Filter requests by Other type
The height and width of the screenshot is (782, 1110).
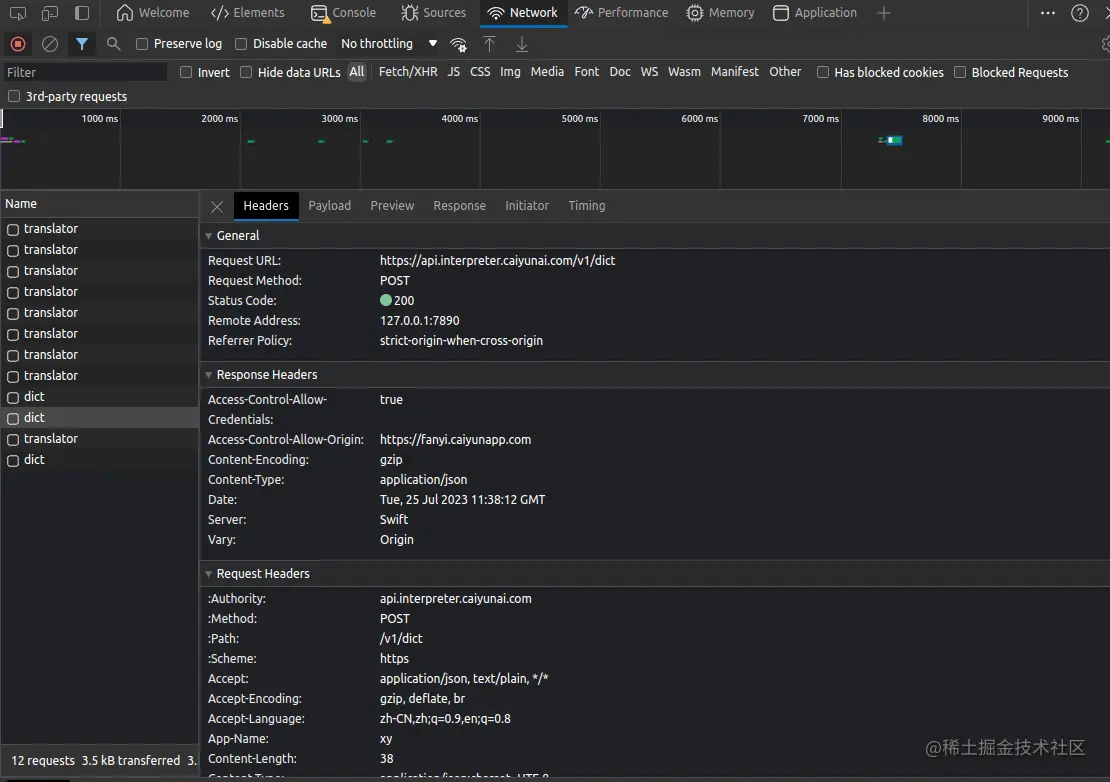[785, 71]
